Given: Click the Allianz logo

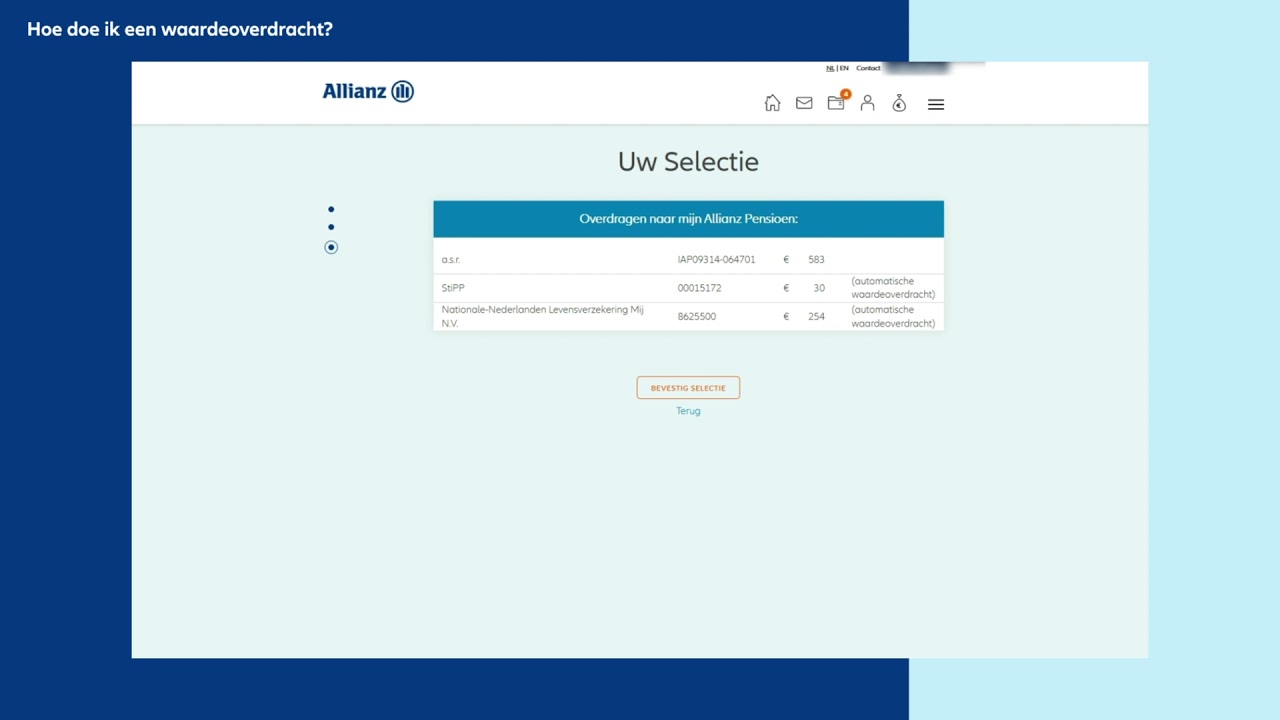Looking at the screenshot, I should 368,91.
